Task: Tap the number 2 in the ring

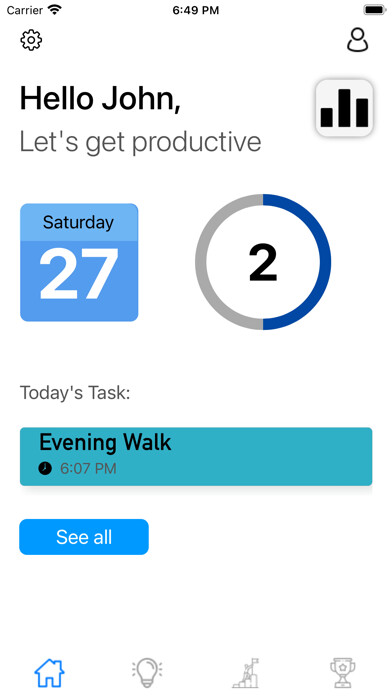Action: (263, 263)
